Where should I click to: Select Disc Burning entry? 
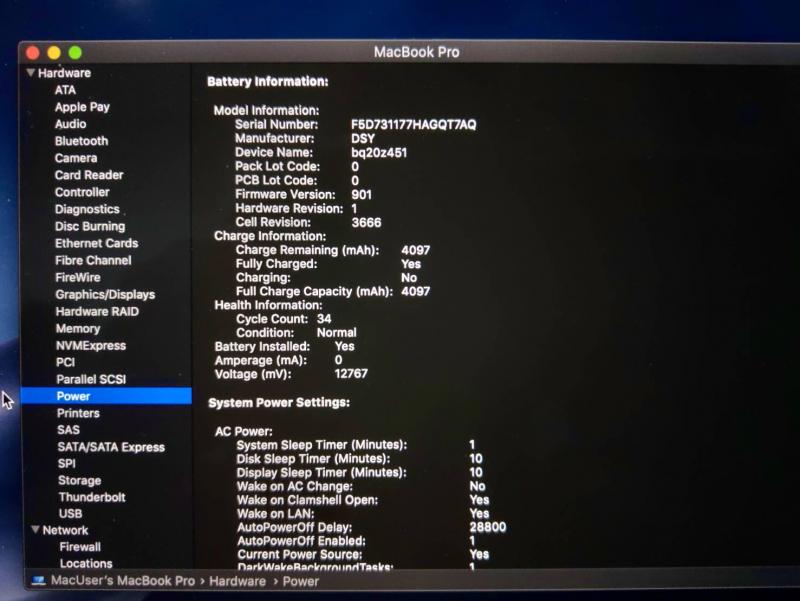(x=90, y=226)
